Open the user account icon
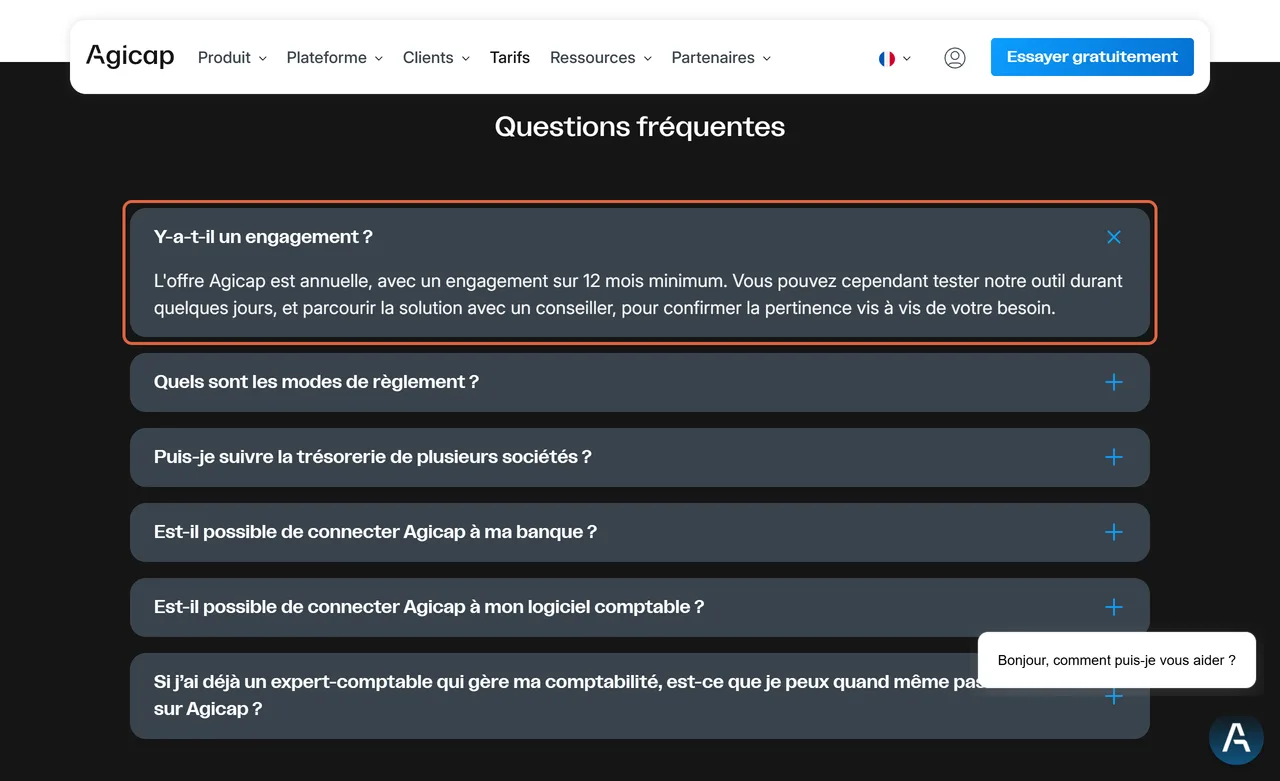 [955, 58]
